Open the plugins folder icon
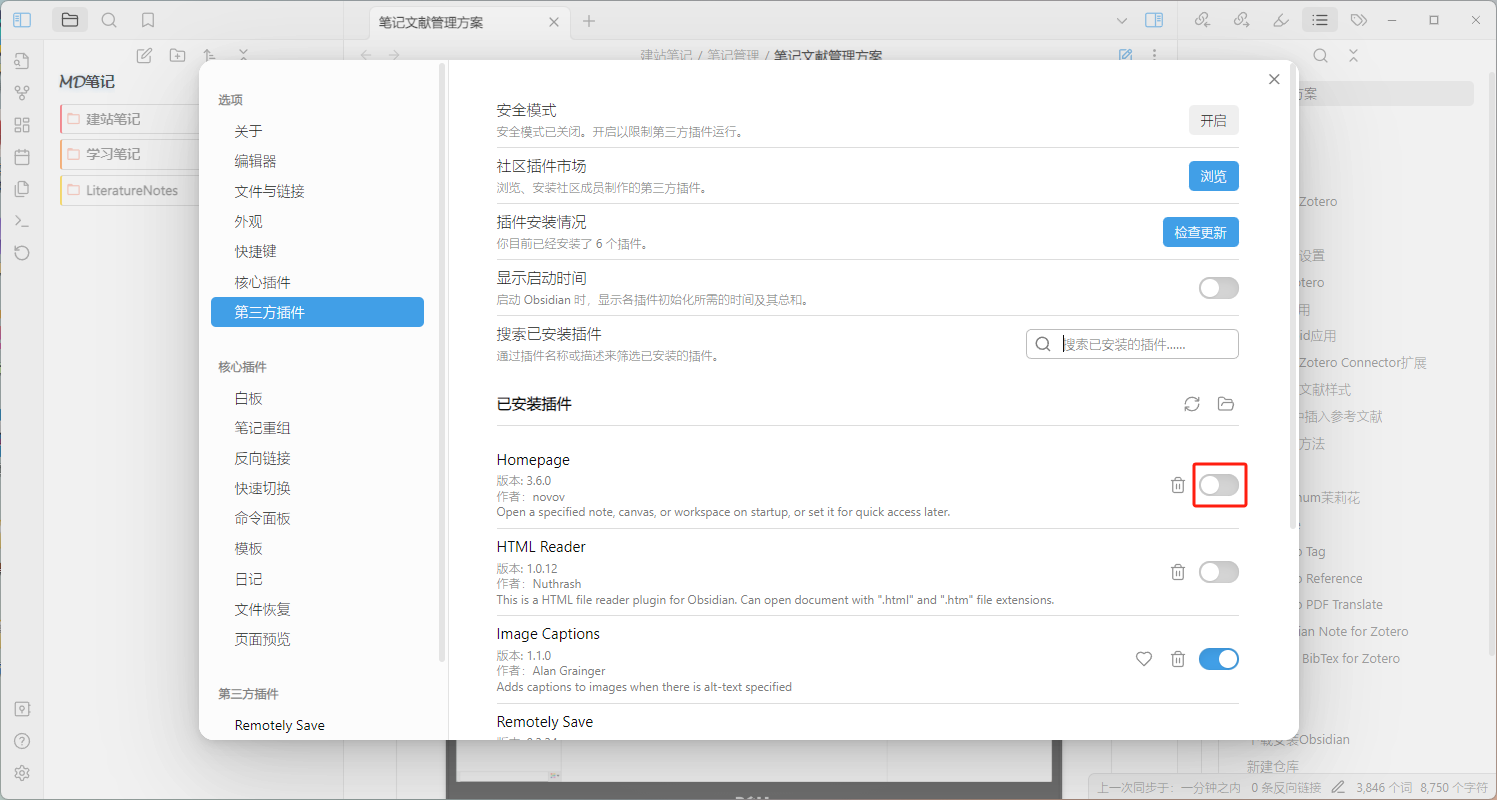This screenshot has width=1497, height=800. click(x=1226, y=404)
